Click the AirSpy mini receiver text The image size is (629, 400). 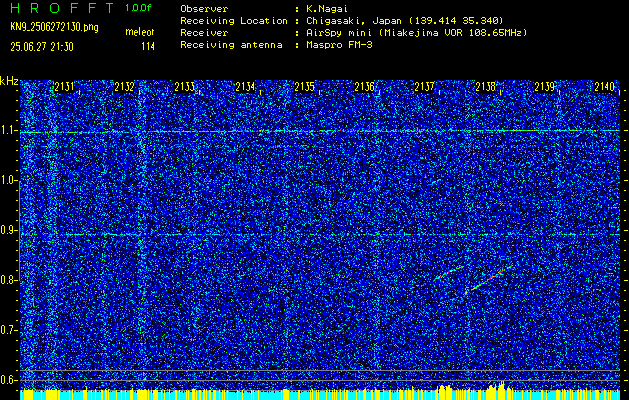pos(417,33)
